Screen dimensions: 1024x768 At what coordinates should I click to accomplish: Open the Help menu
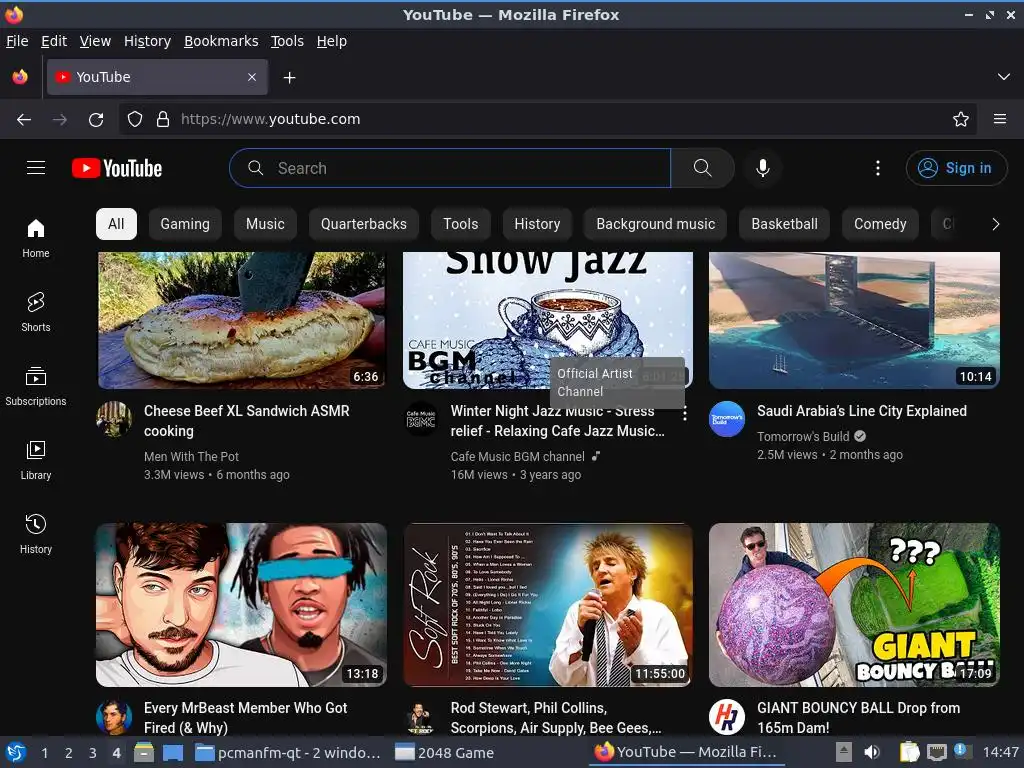pyautogui.click(x=332, y=41)
